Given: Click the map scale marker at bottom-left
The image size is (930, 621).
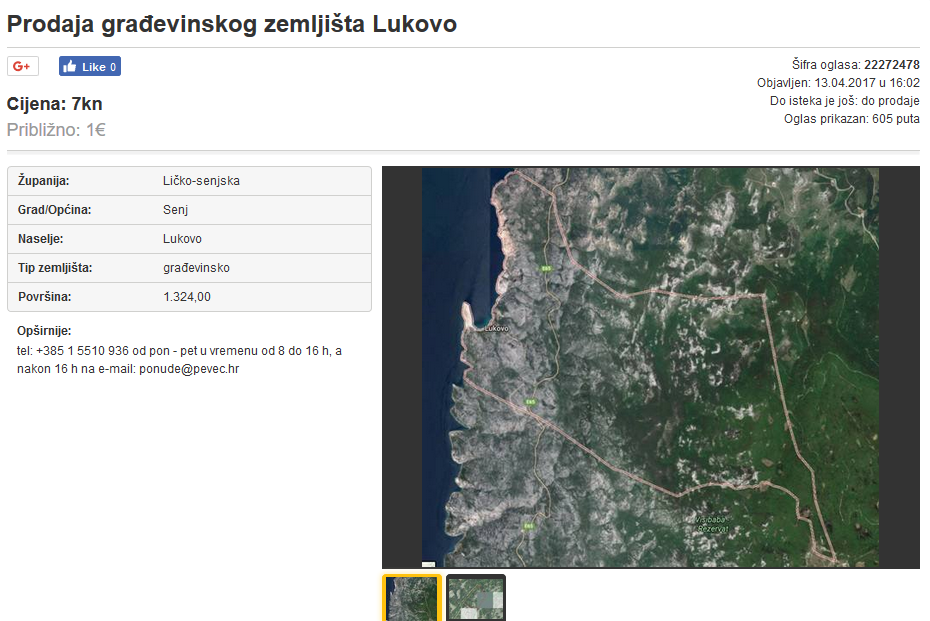Looking at the screenshot, I should click(428, 564).
